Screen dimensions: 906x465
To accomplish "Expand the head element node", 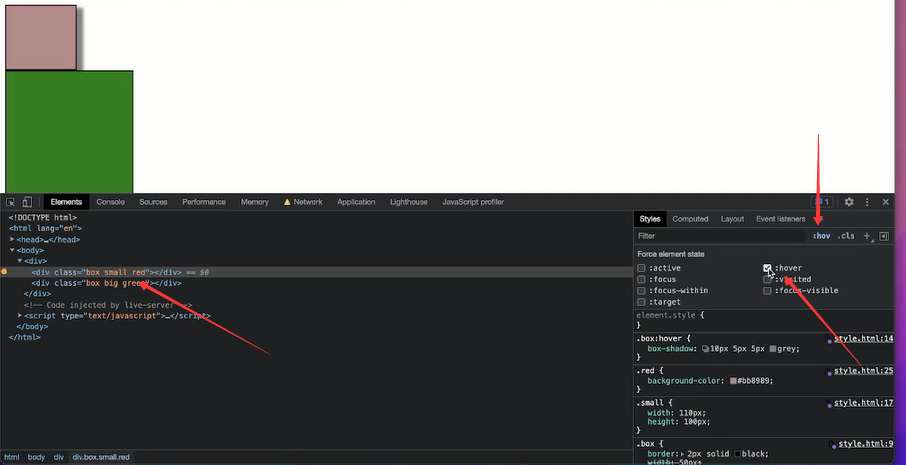I will pos(12,239).
